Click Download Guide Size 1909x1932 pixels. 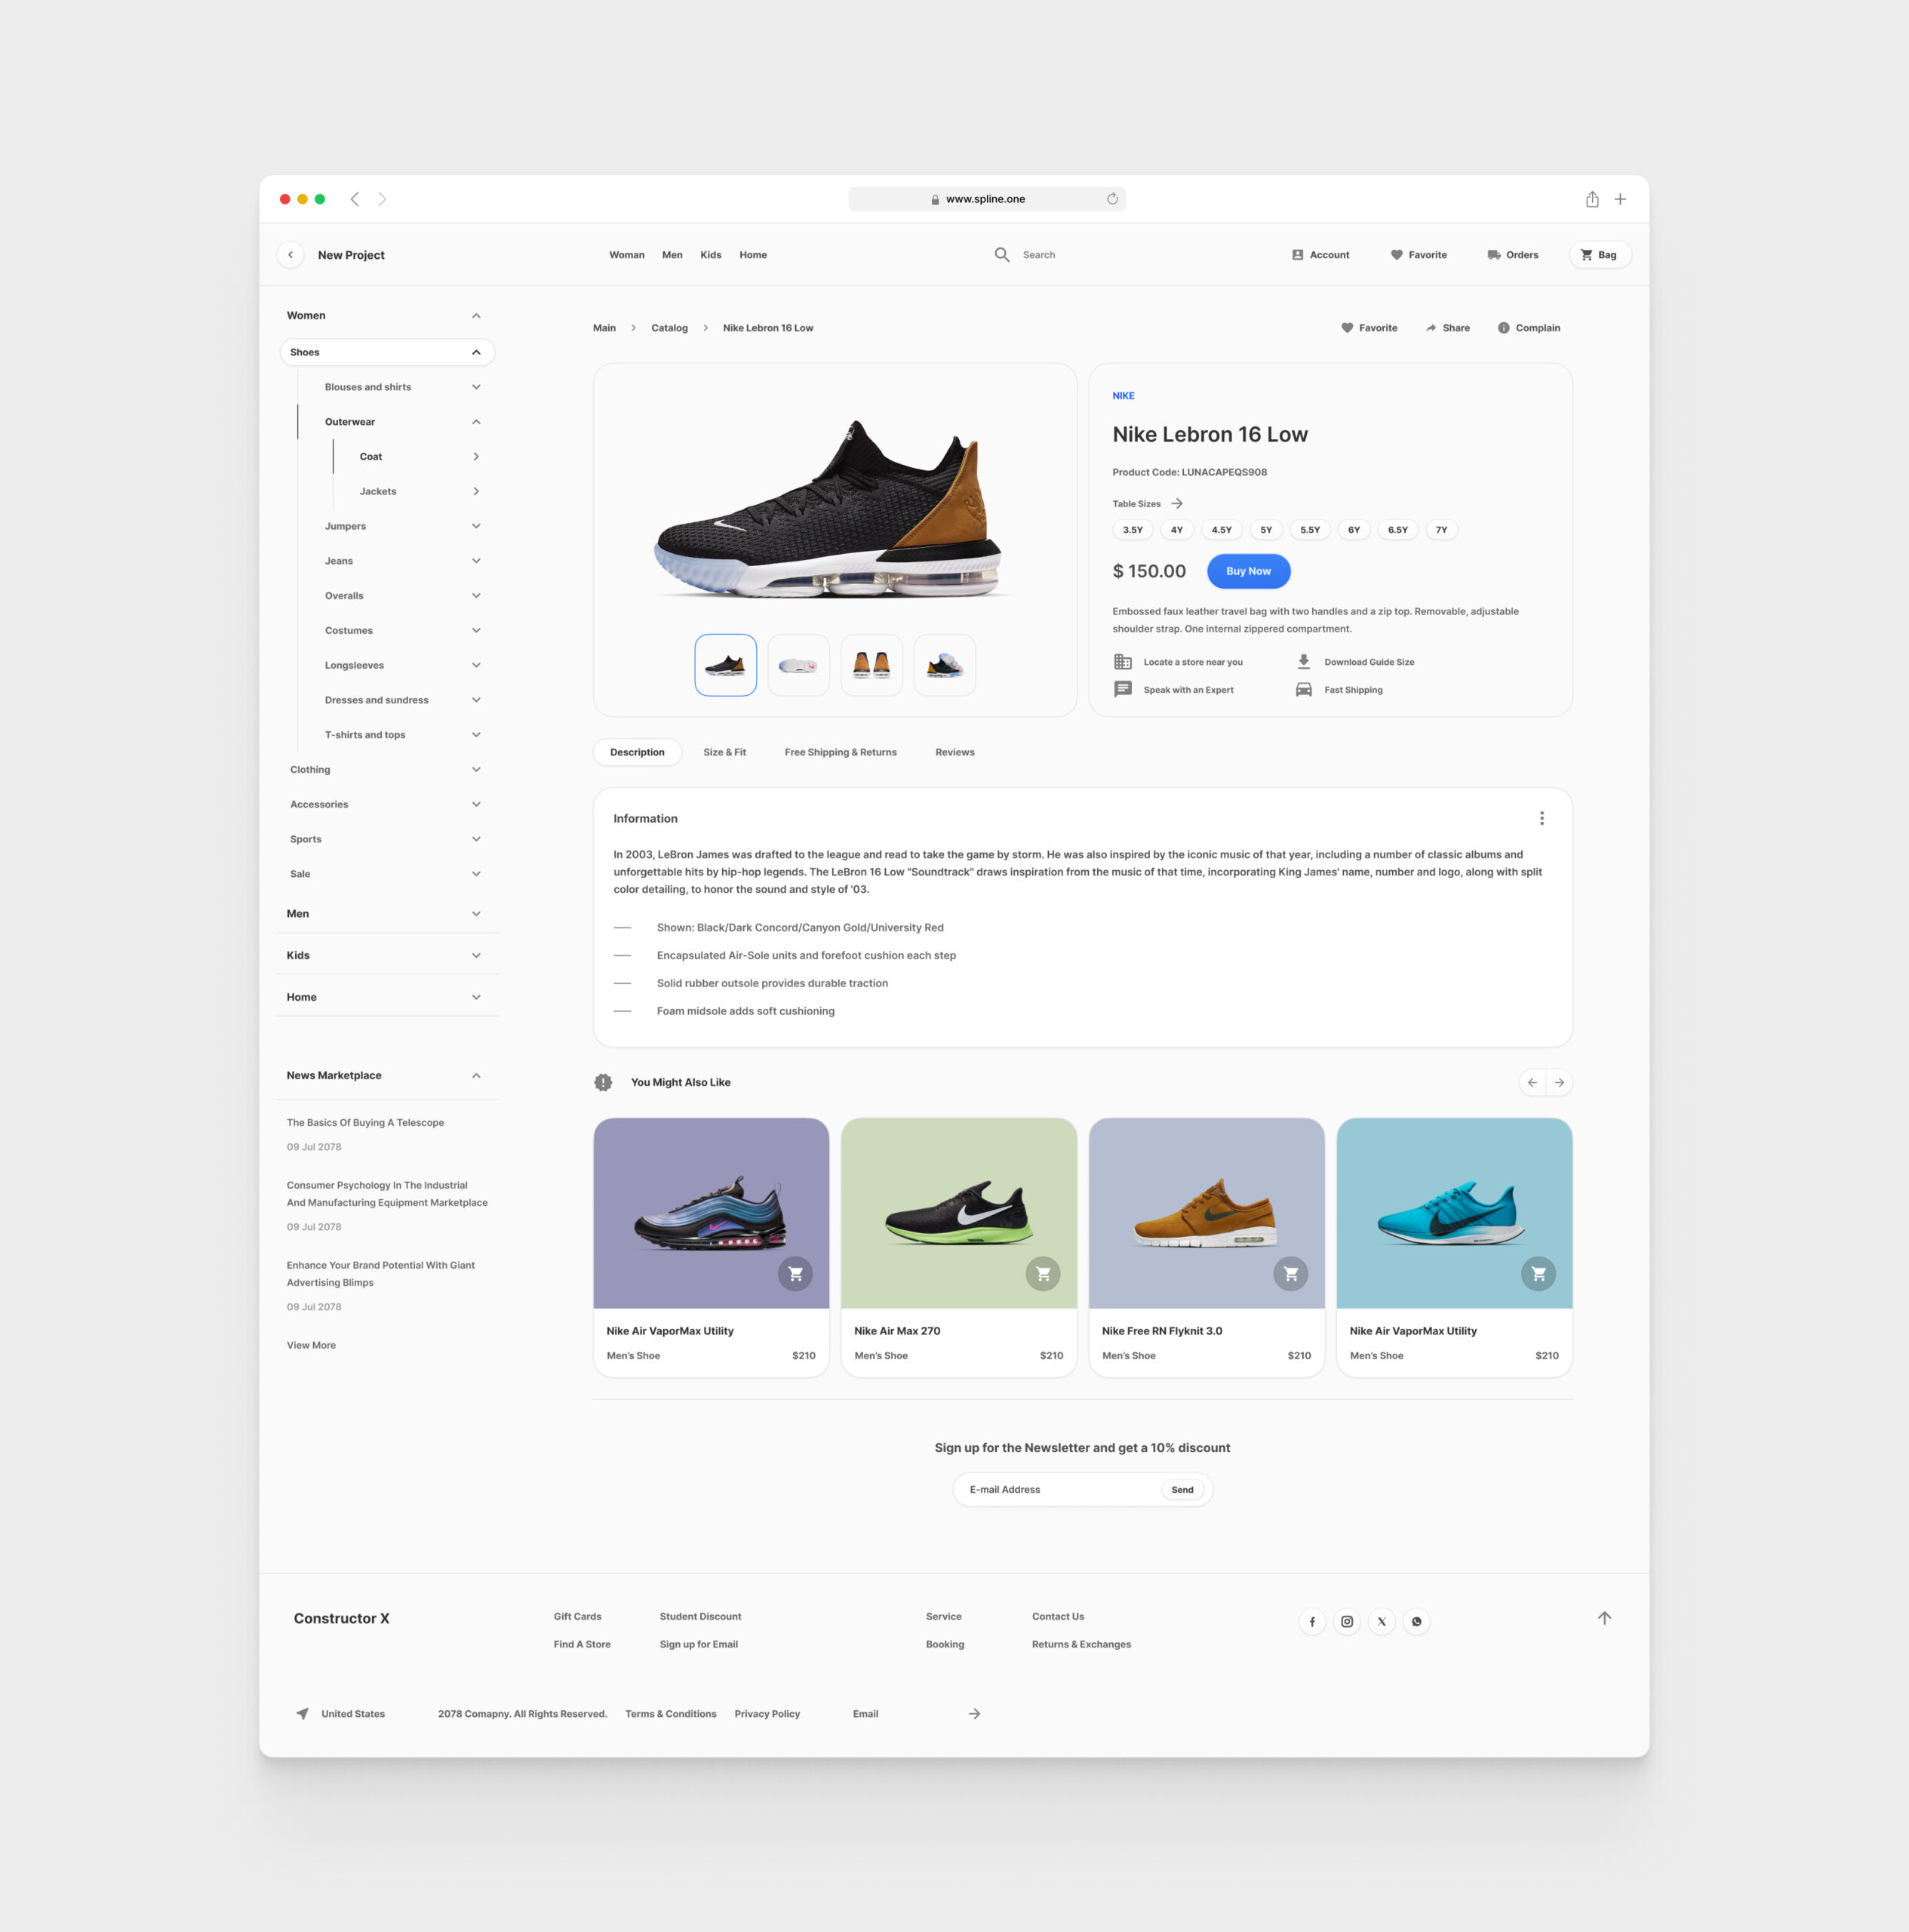[x=1355, y=662]
